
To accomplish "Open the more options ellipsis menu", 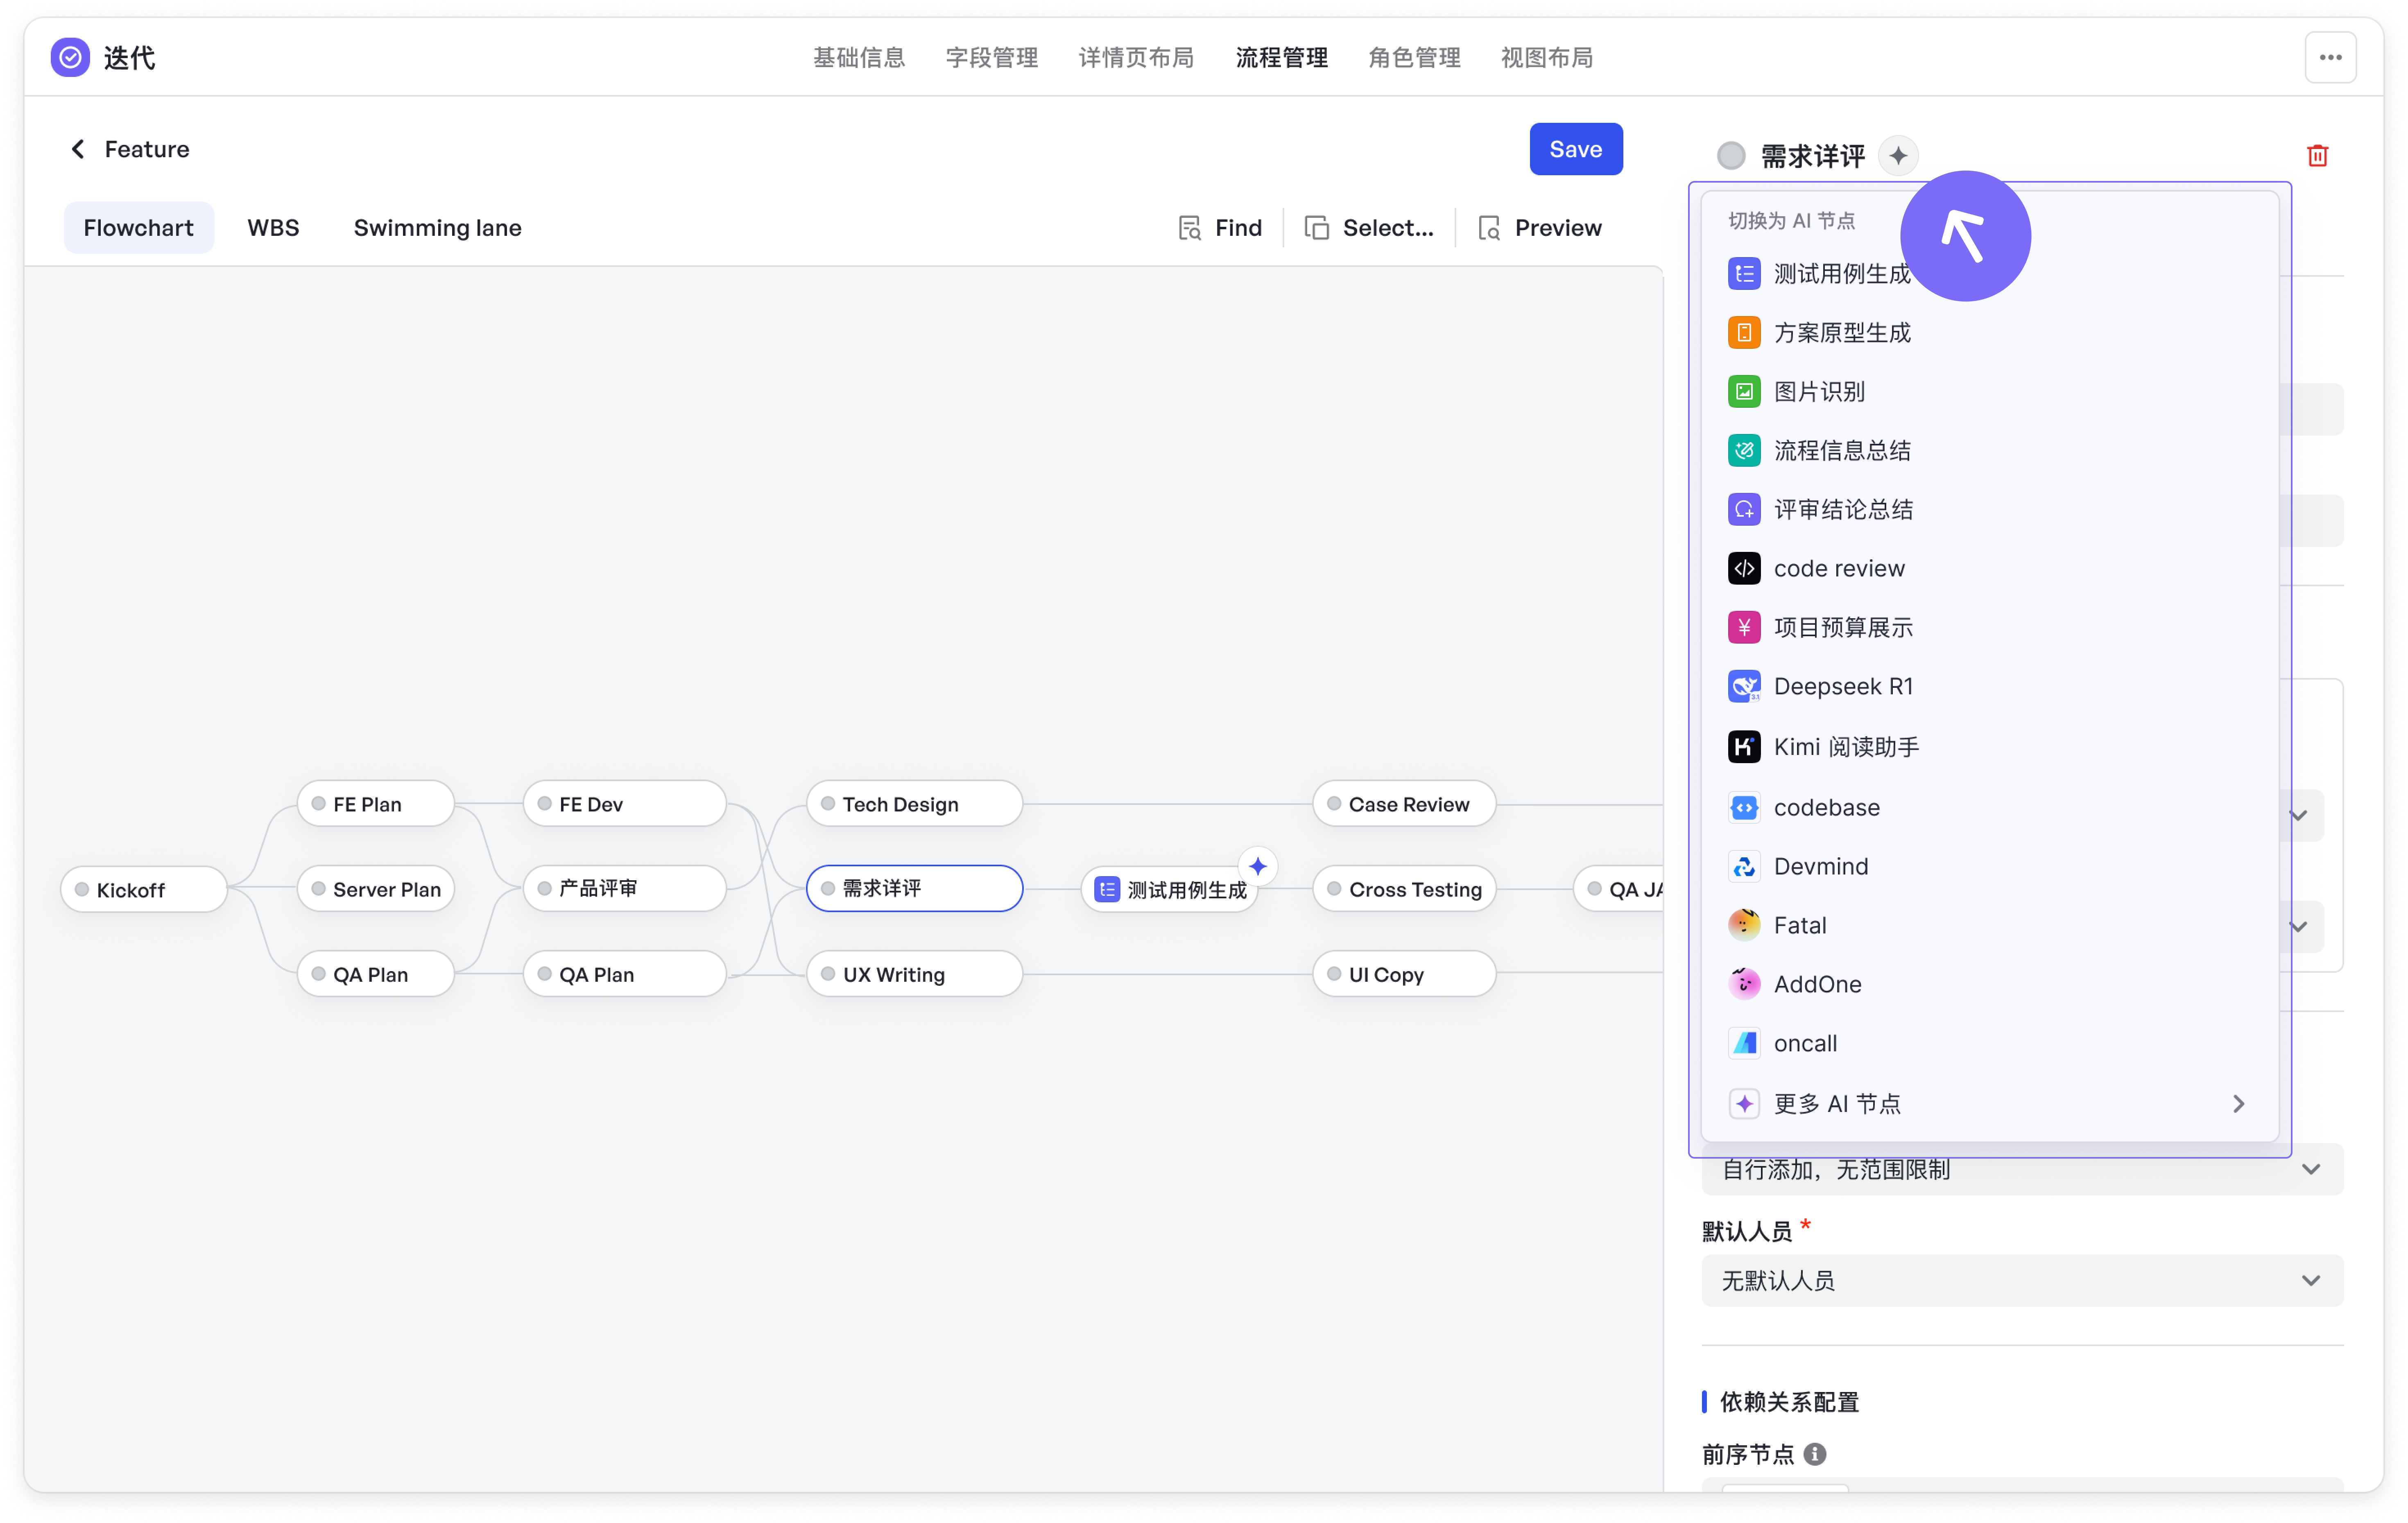I will [x=2330, y=57].
